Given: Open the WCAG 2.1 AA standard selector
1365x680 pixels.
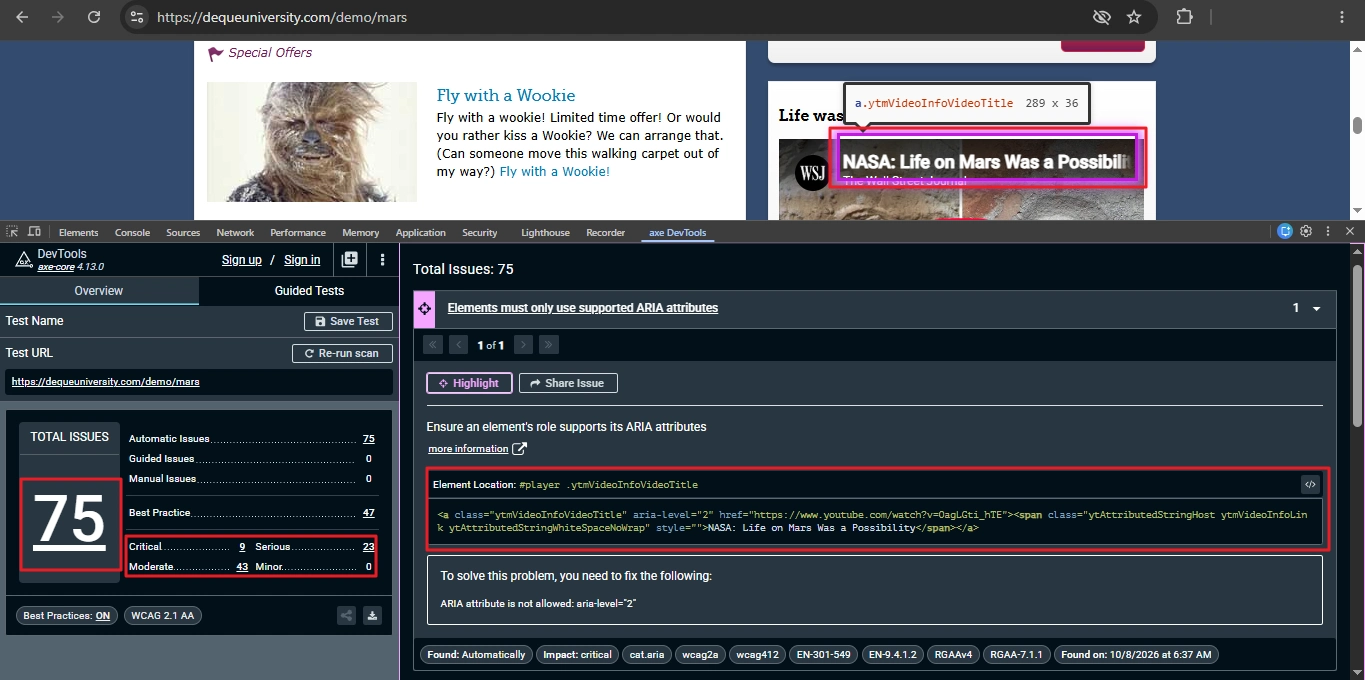Looking at the screenshot, I should coord(163,616).
